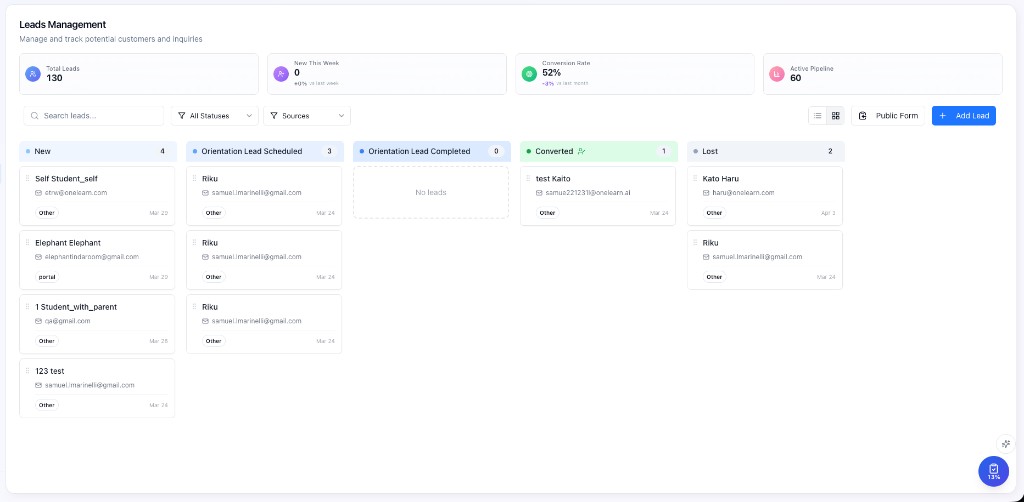
Task: Click drag handle on 1 Student_with_parent card
Action: coord(27,306)
